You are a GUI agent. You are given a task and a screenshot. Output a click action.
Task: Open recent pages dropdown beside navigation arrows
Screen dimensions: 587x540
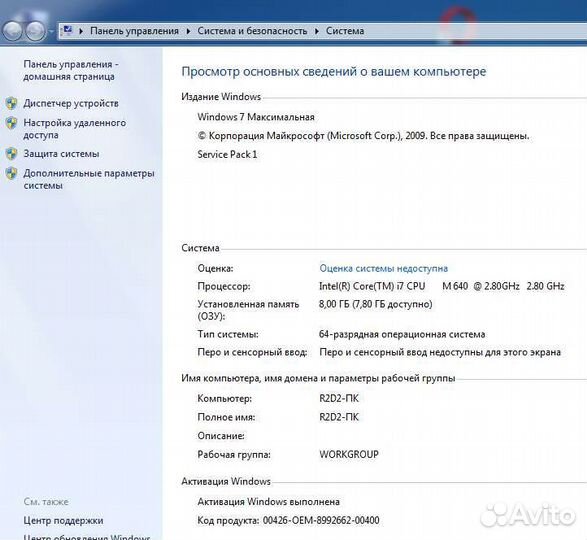[x=52, y=31]
